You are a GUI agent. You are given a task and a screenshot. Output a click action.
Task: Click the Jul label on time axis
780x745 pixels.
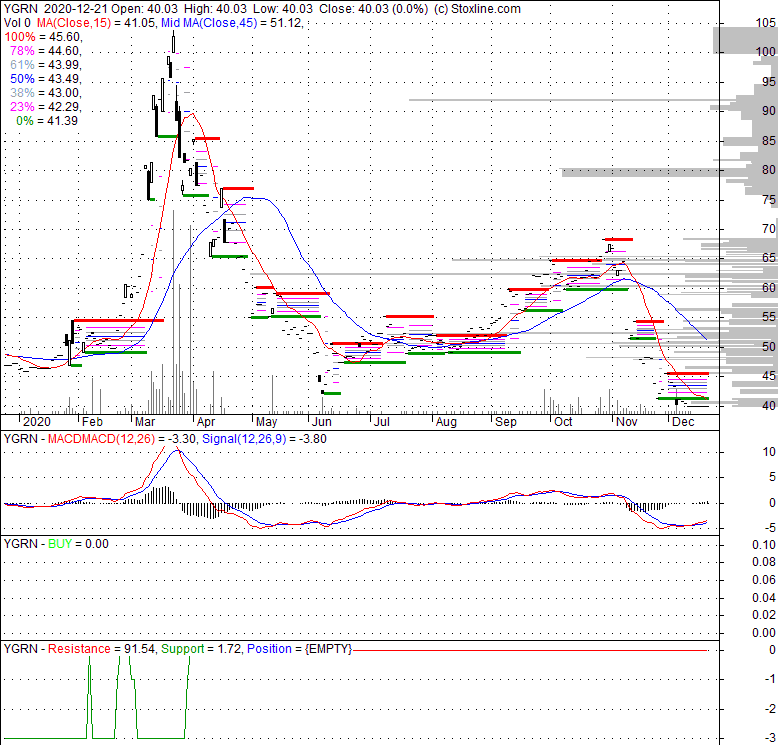pos(382,422)
